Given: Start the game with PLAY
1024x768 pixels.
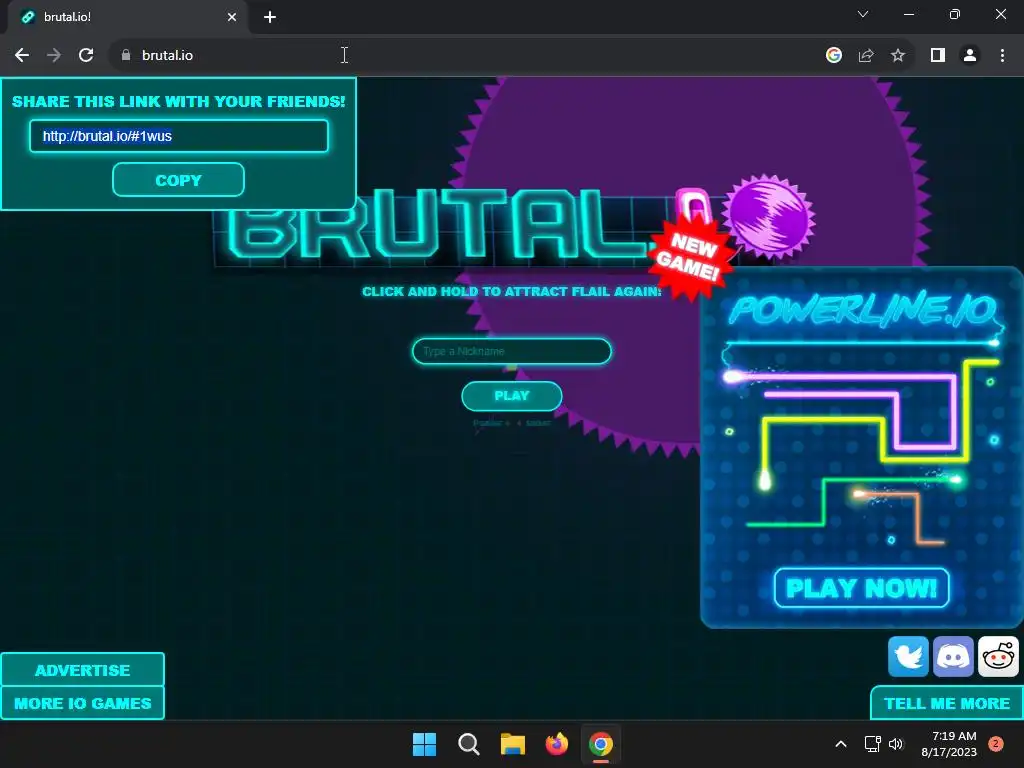Looking at the screenshot, I should tap(511, 396).
